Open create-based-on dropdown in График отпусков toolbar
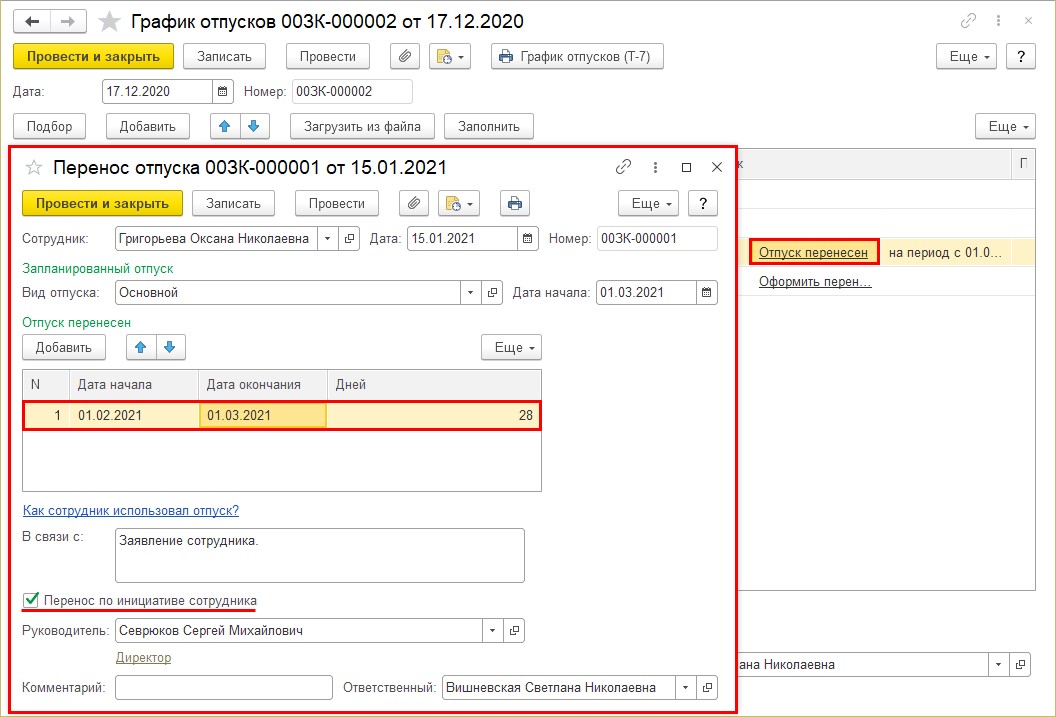The width and height of the screenshot is (1056, 717). pos(450,57)
